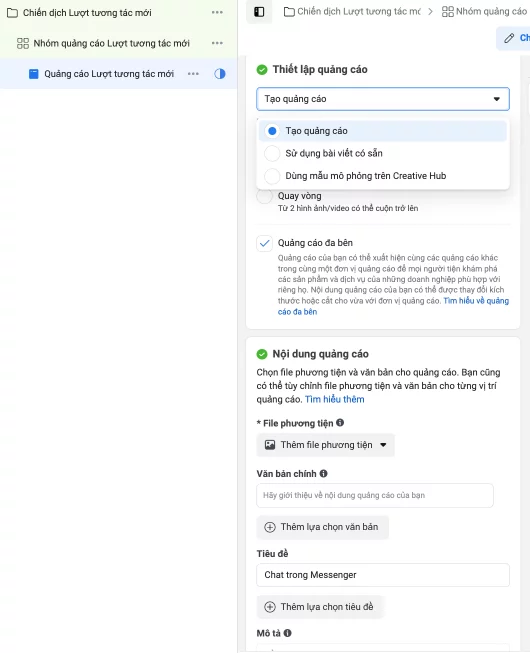Open the Tìm hiểu thêm link
Image resolution: width=530 pixels, height=653 pixels.
(x=335, y=399)
